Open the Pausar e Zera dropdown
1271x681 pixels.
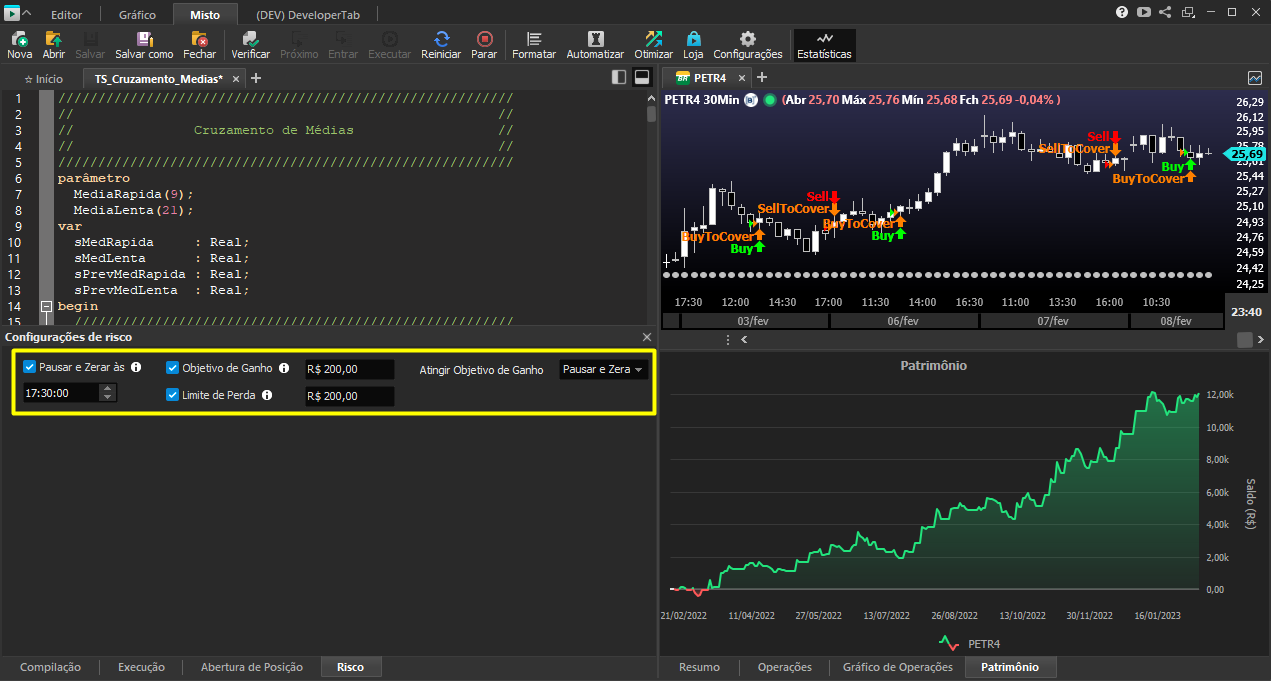pyautogui.click(x=603, y=369)
